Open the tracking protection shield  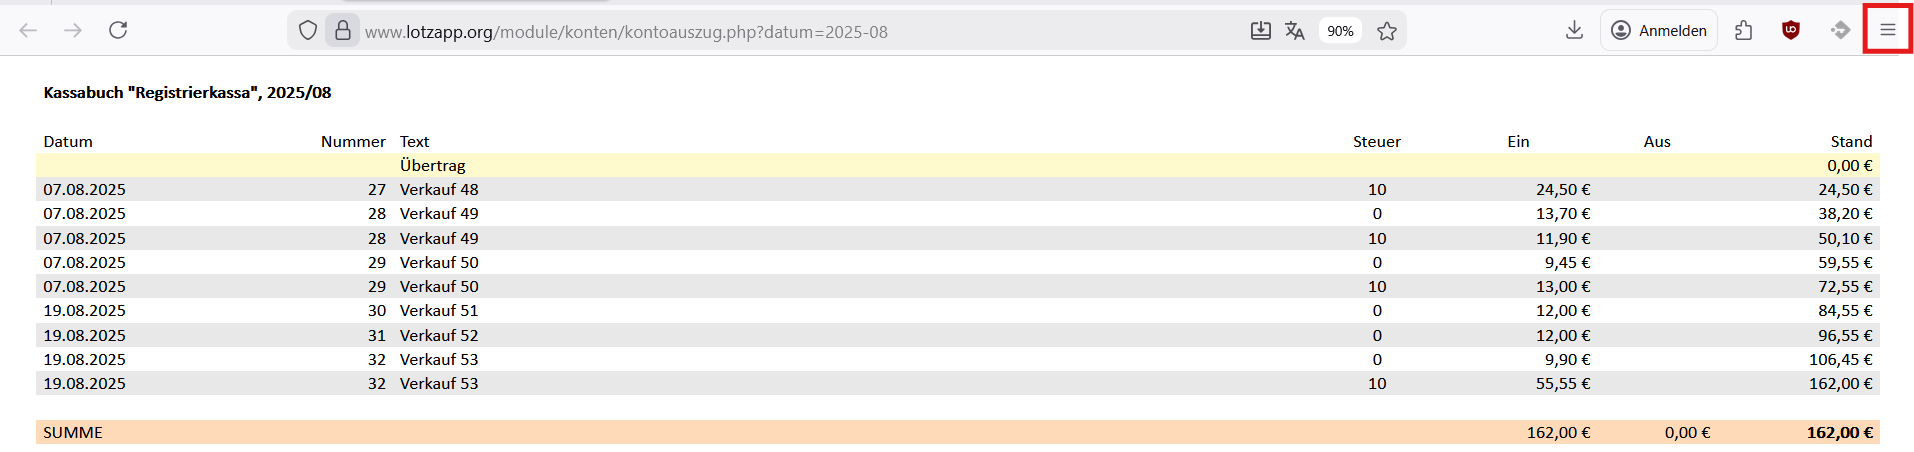click(308, 31)
